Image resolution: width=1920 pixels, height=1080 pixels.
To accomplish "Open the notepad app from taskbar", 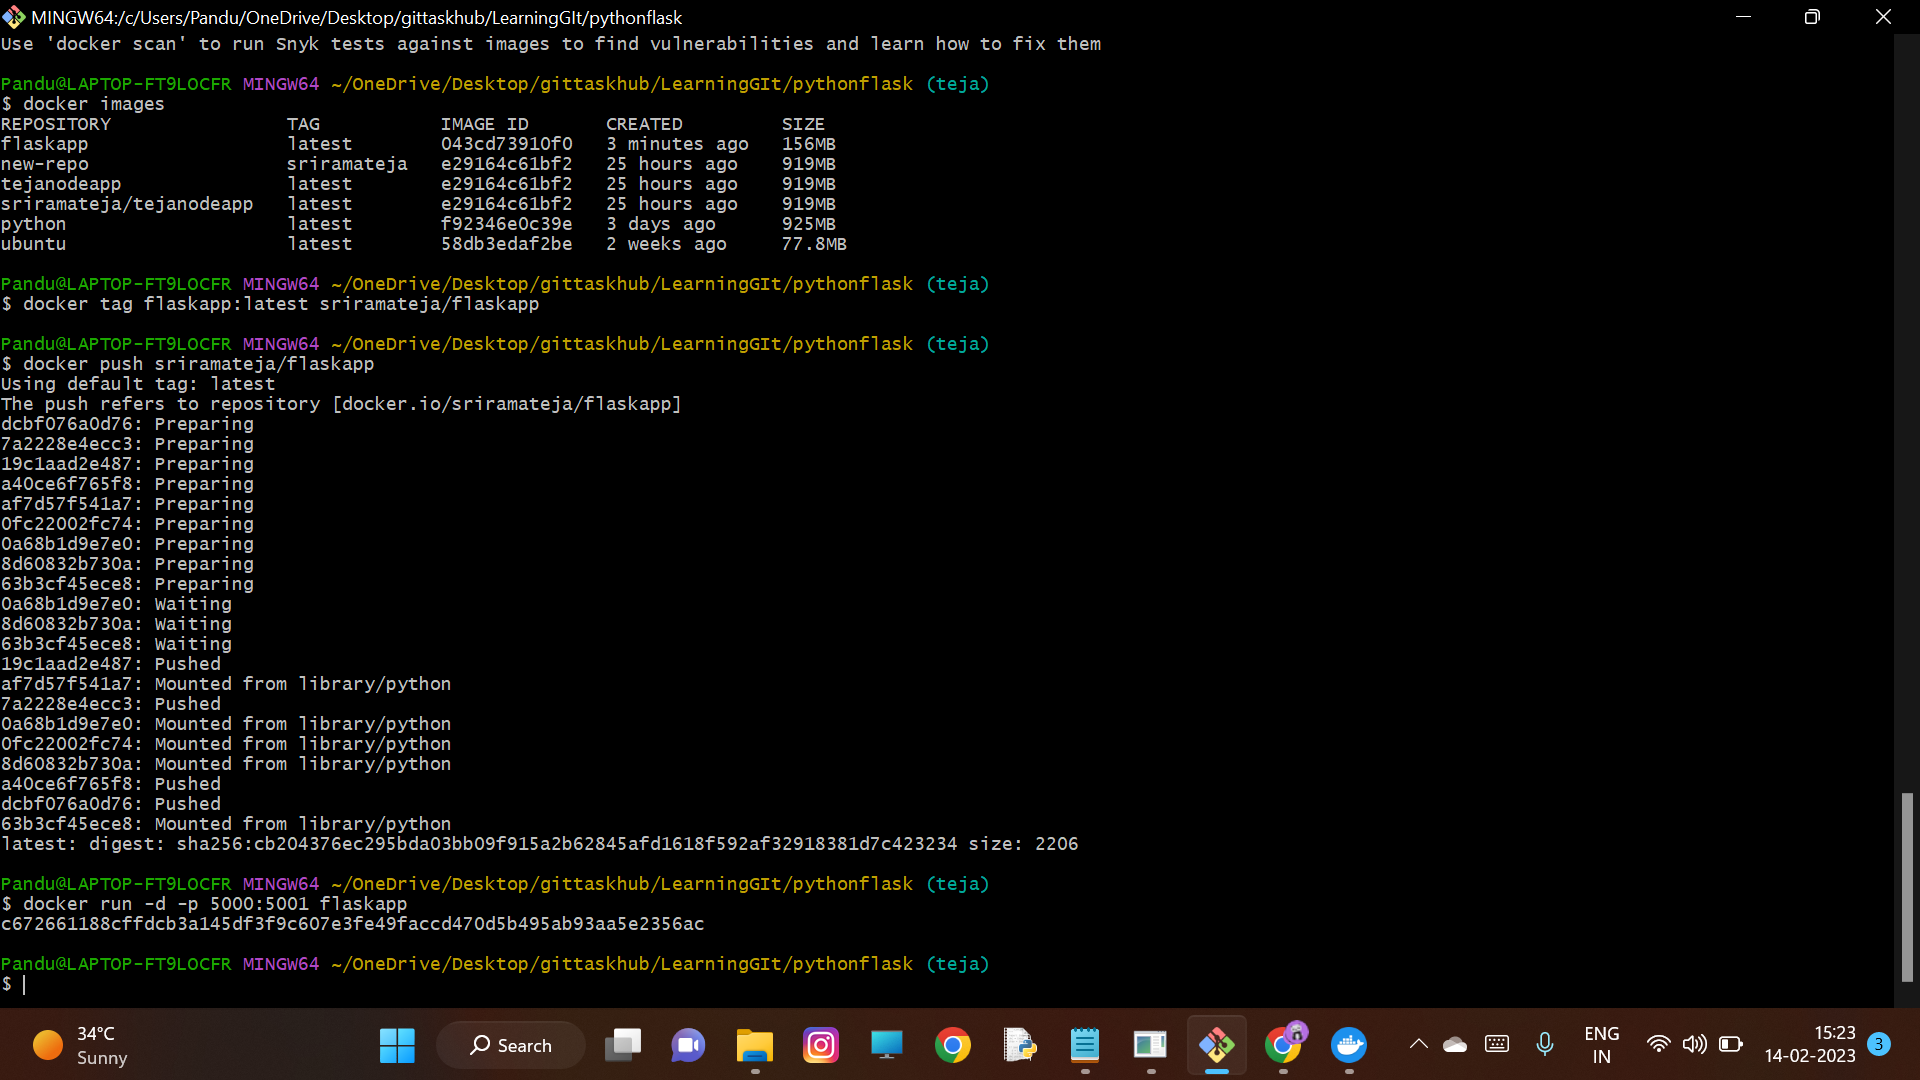I will pos(1086,1045).
